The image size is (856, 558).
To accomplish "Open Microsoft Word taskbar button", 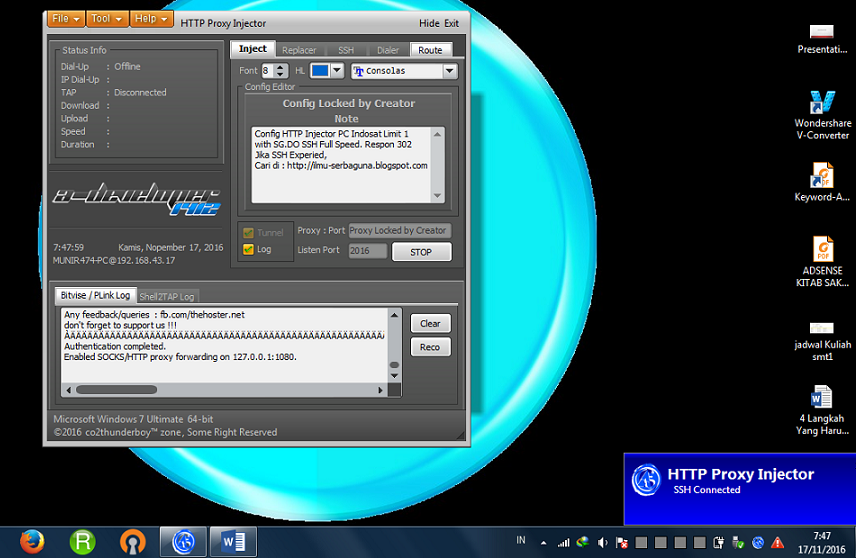I will [x=233, y=542].
